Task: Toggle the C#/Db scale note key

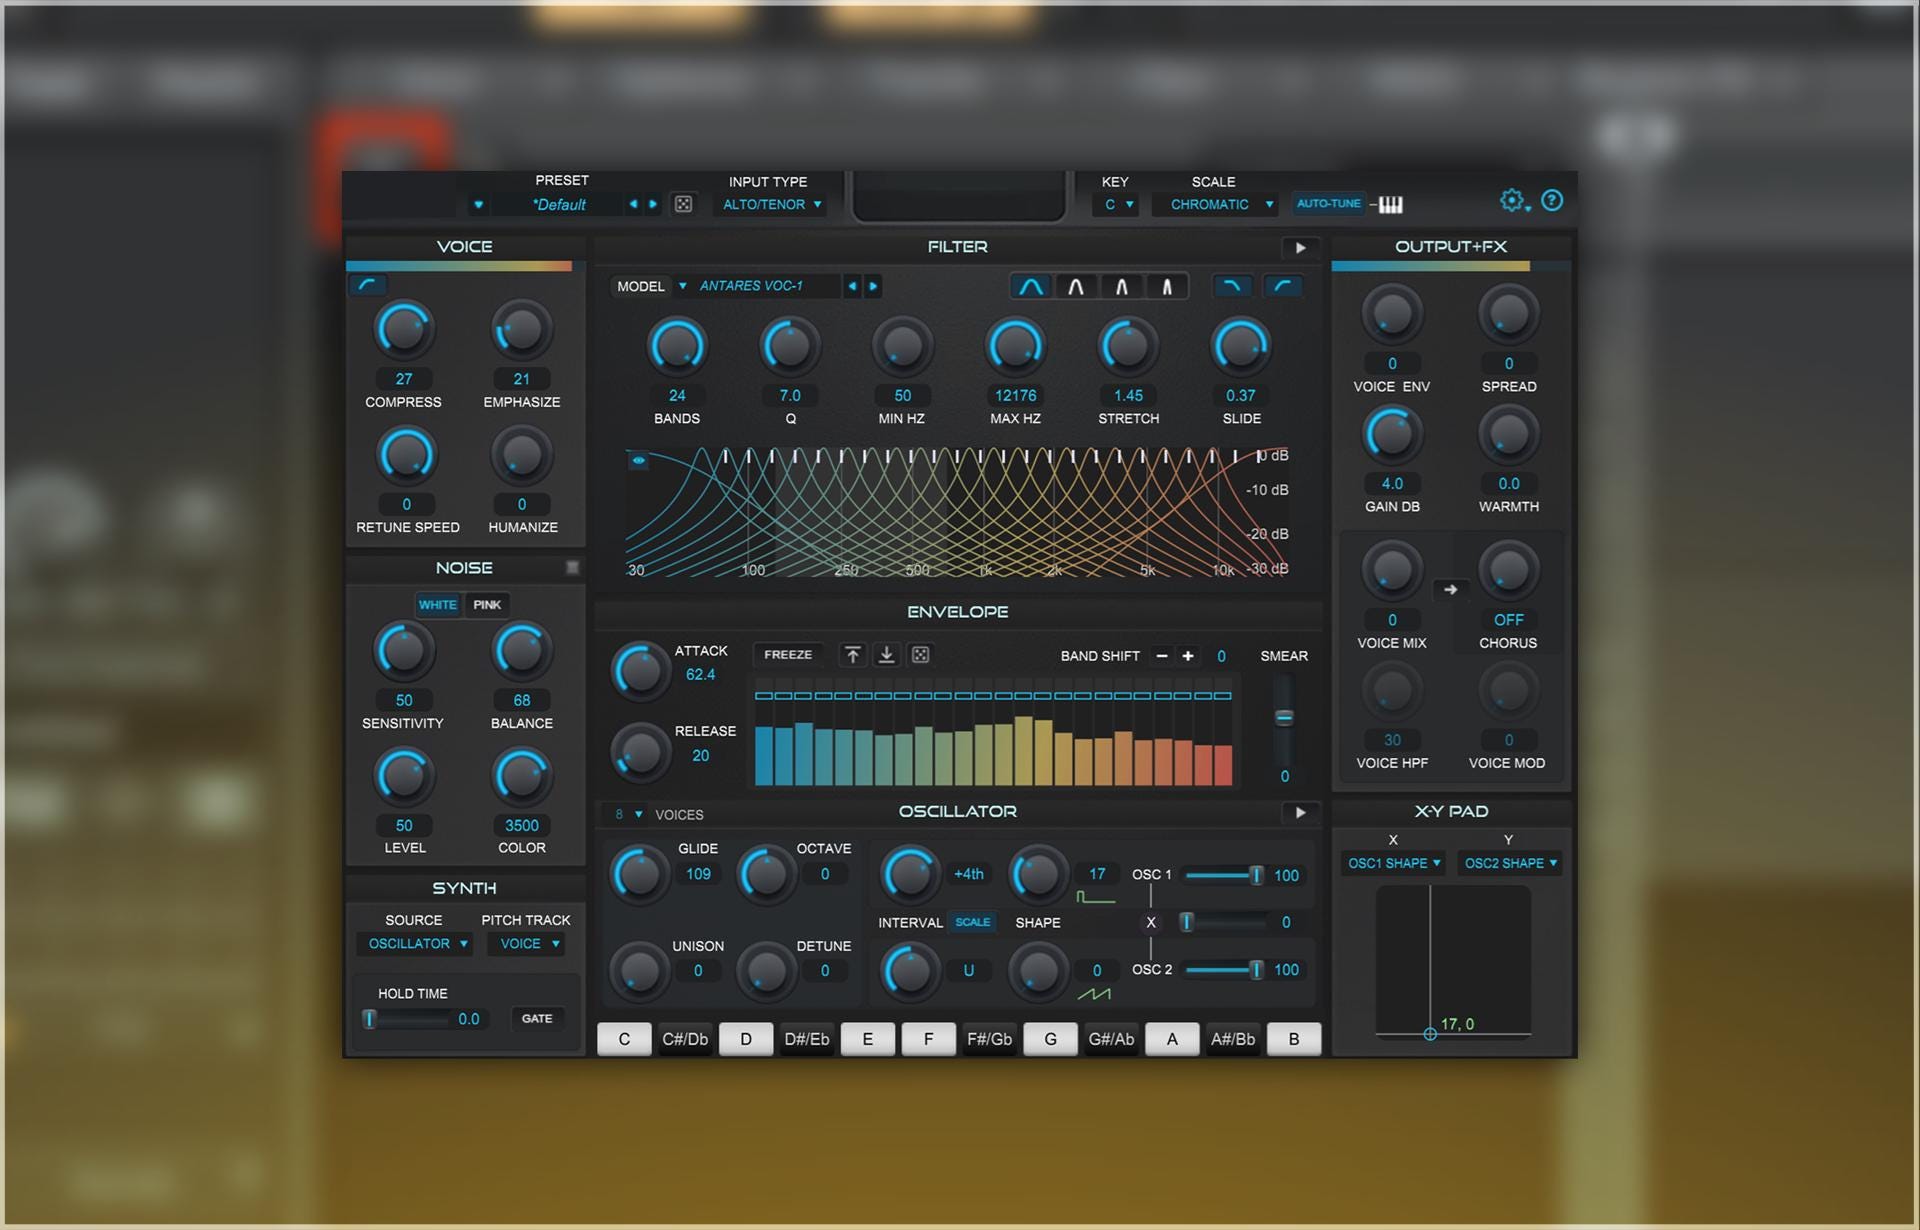Action: point(685,1039)
